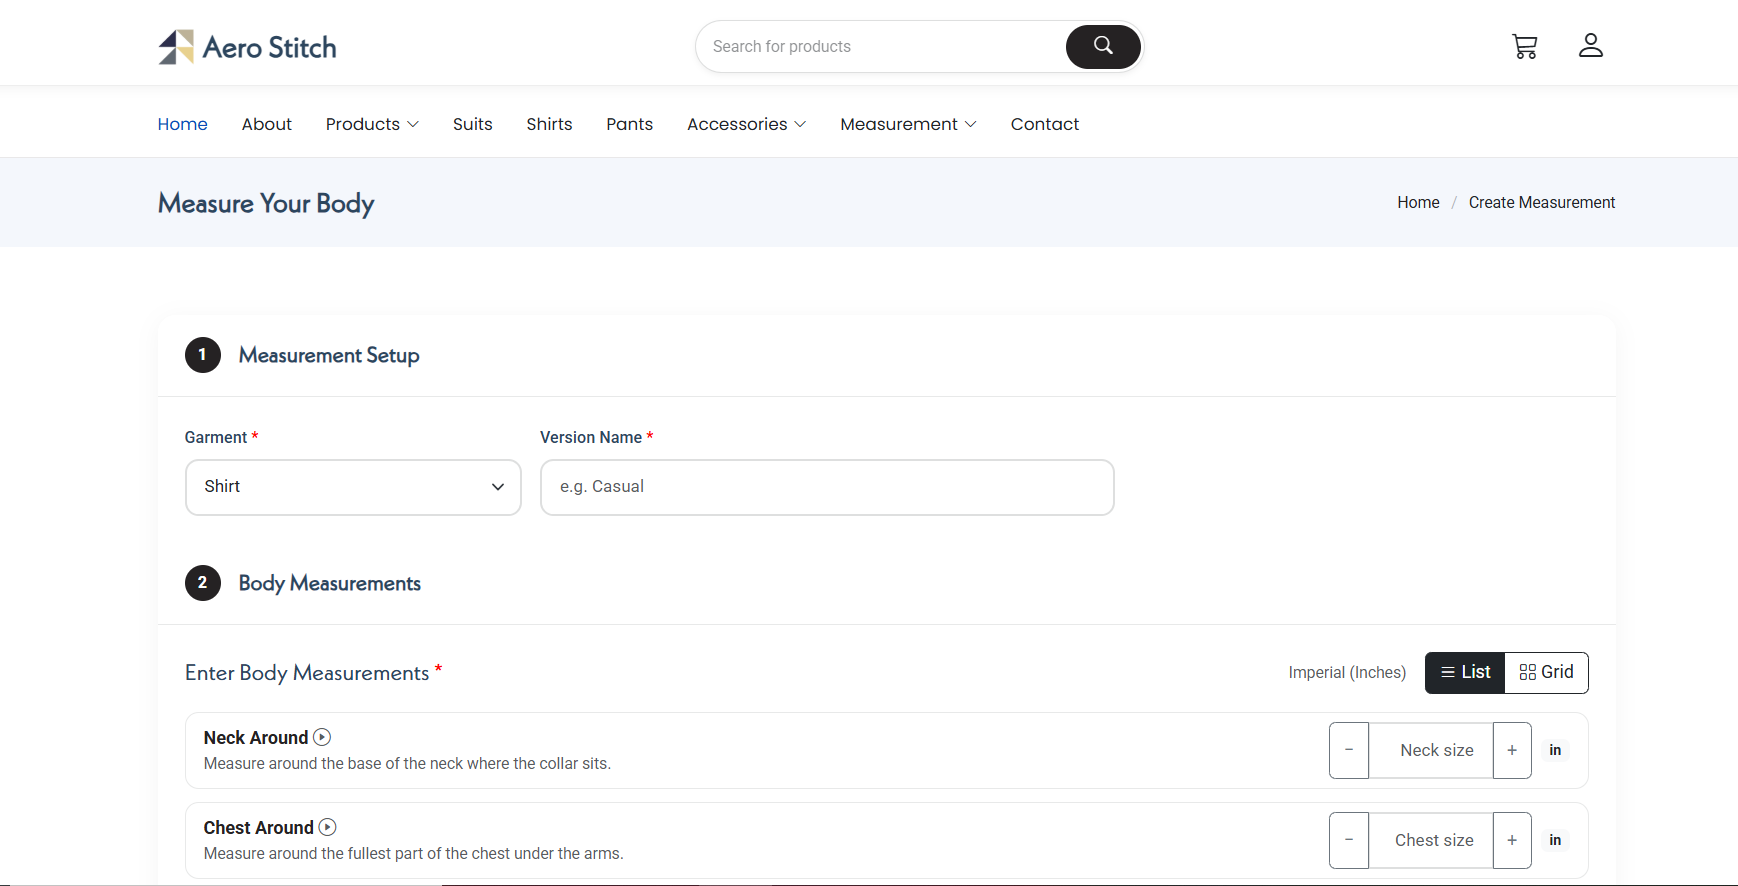Open the shopping cart icon

[1524, 46]
